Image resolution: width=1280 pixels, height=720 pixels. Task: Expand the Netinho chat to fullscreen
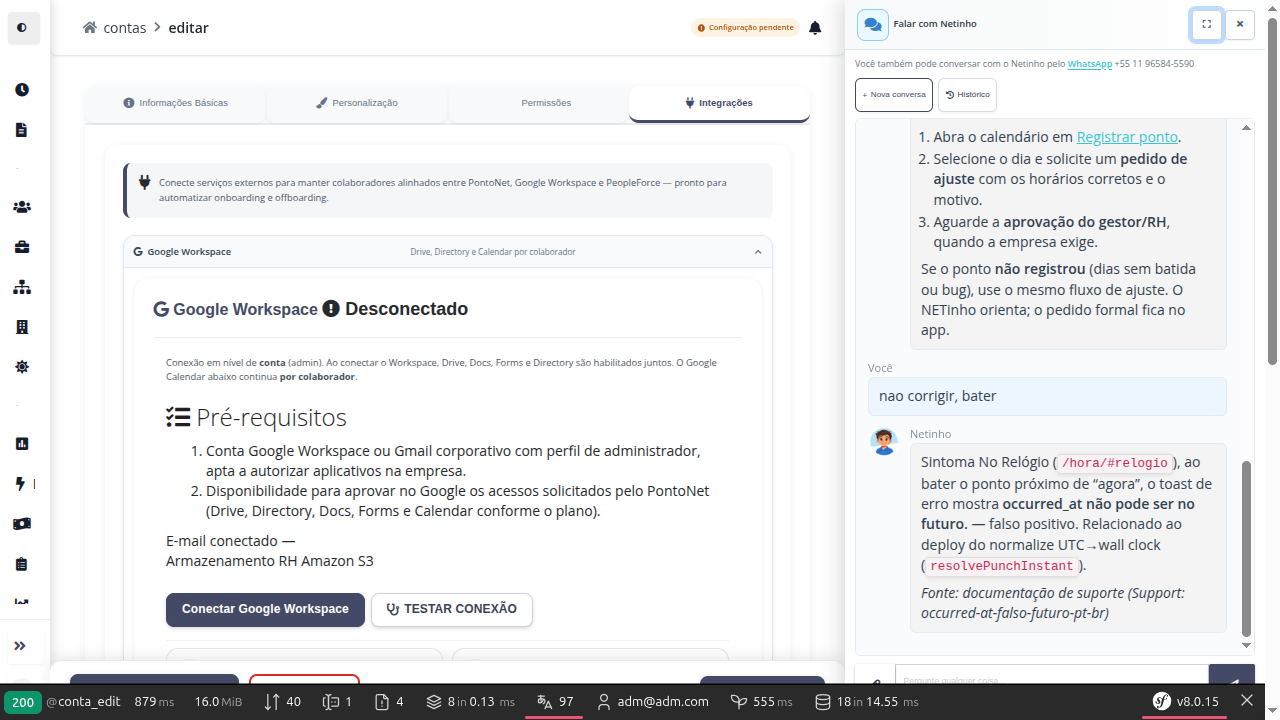pos(1207,24)
